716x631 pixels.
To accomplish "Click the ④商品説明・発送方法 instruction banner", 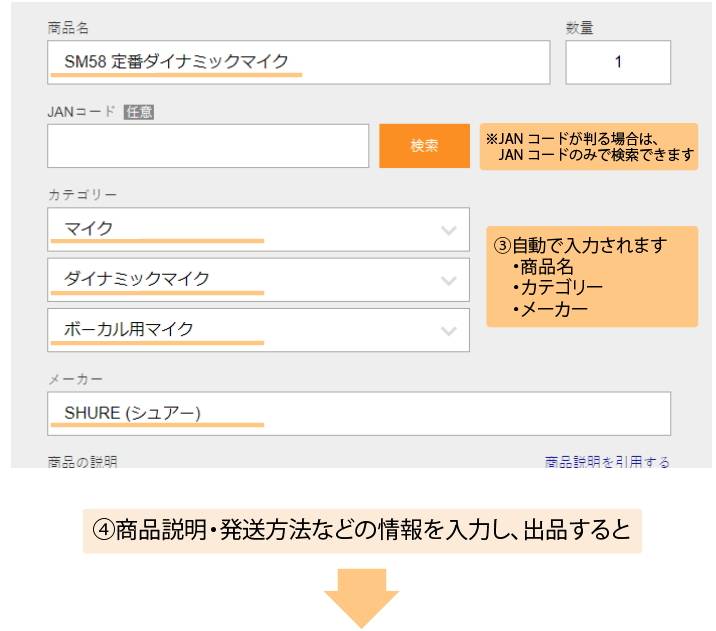I will point(357,530).
